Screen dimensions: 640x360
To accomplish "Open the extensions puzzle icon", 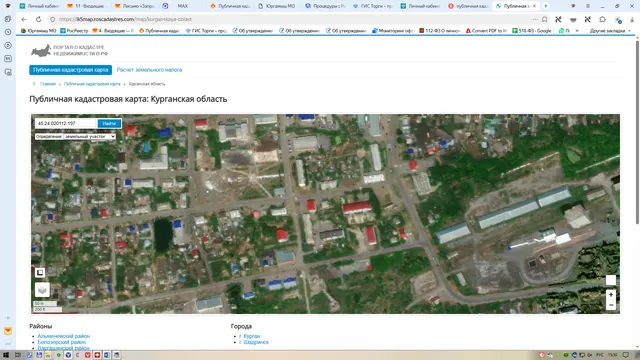I will point(602,19).
